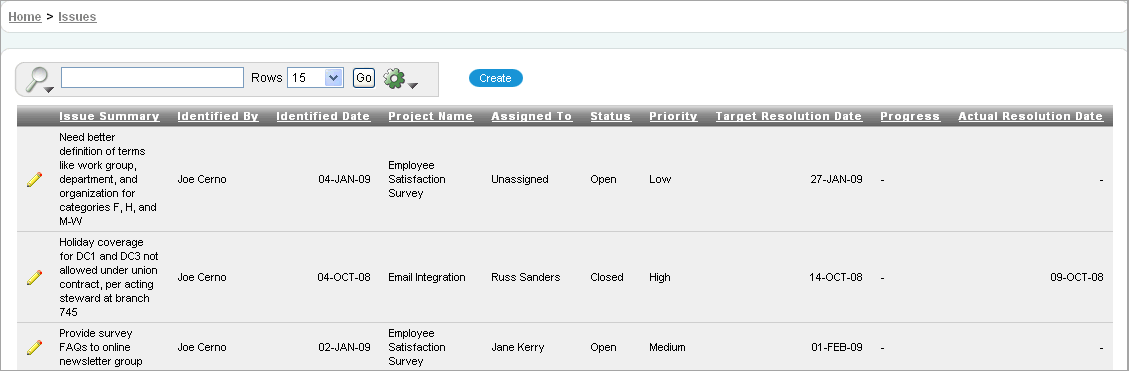The width and height of the screenshot is (1129, 371).
Task: Edit the Holiday coverage issue via its pencil icon
Action: click(34, 277)
